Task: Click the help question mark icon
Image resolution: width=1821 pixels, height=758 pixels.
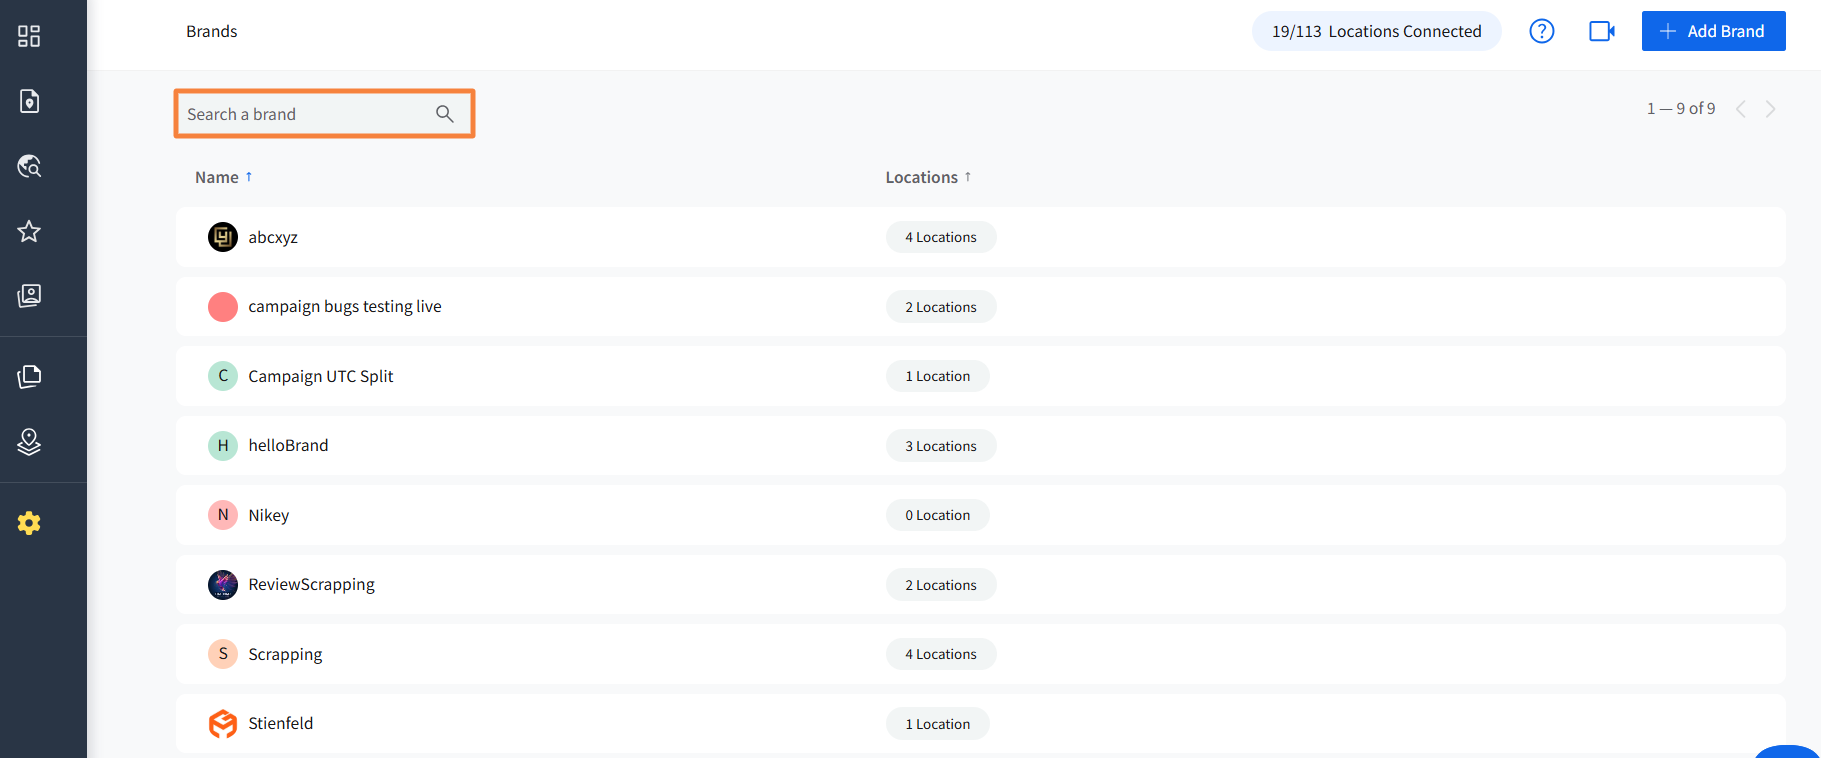Action: pyautogui.click(x=1542, y=31)
